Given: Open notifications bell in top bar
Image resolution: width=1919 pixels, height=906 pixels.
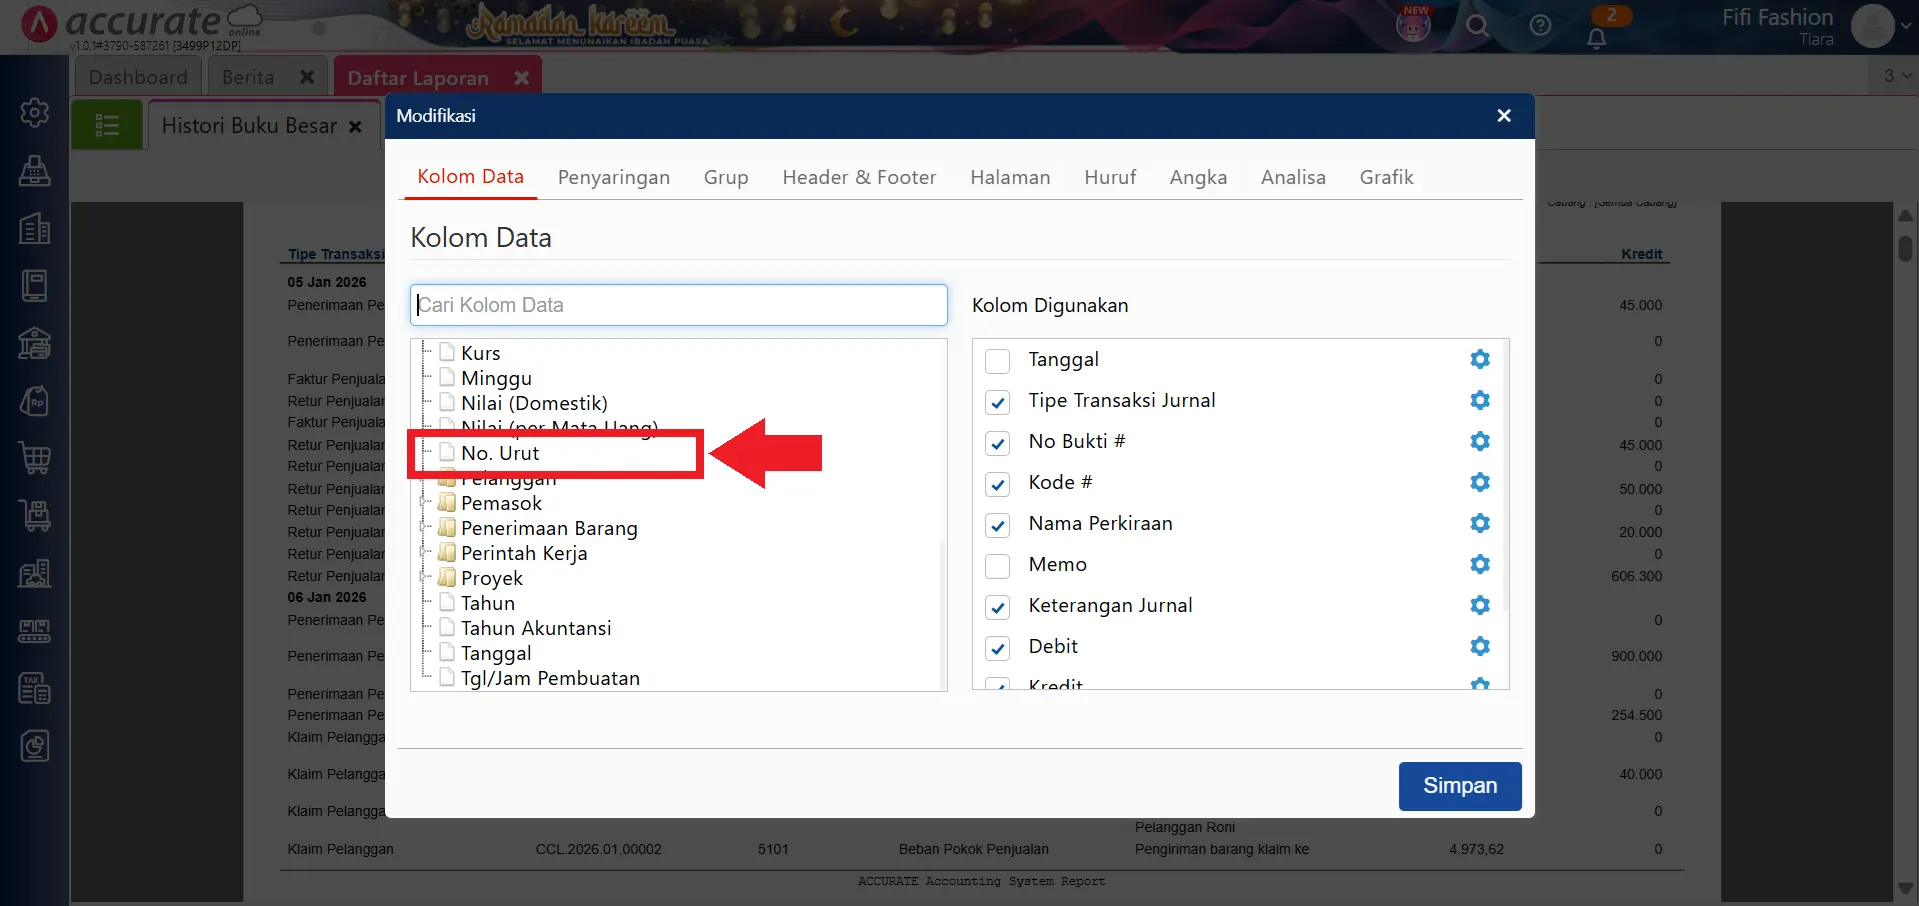Looking at the screenshot, I should coord(1596,38).
